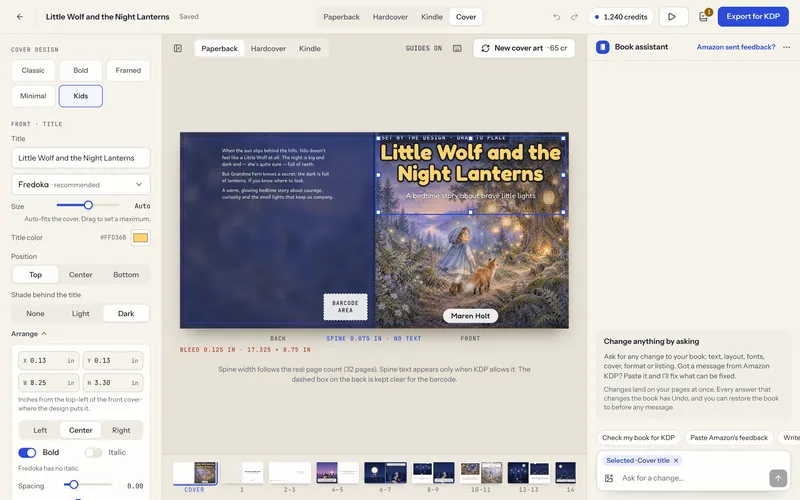Align title text Left
Viewport: 800px width, 500px height.
(x=40, y=430)
